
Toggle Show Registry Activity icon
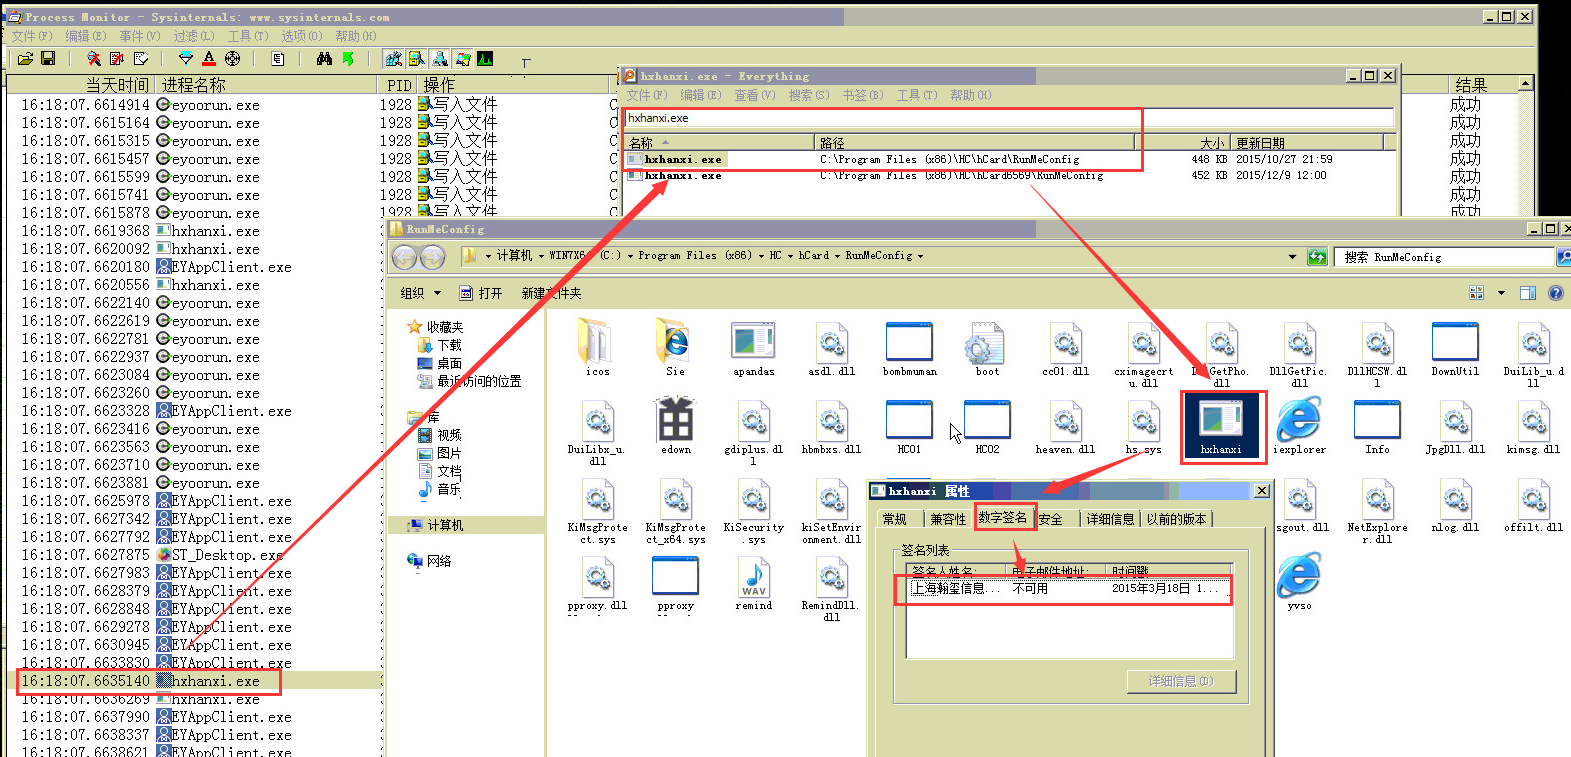click(394, 59)
